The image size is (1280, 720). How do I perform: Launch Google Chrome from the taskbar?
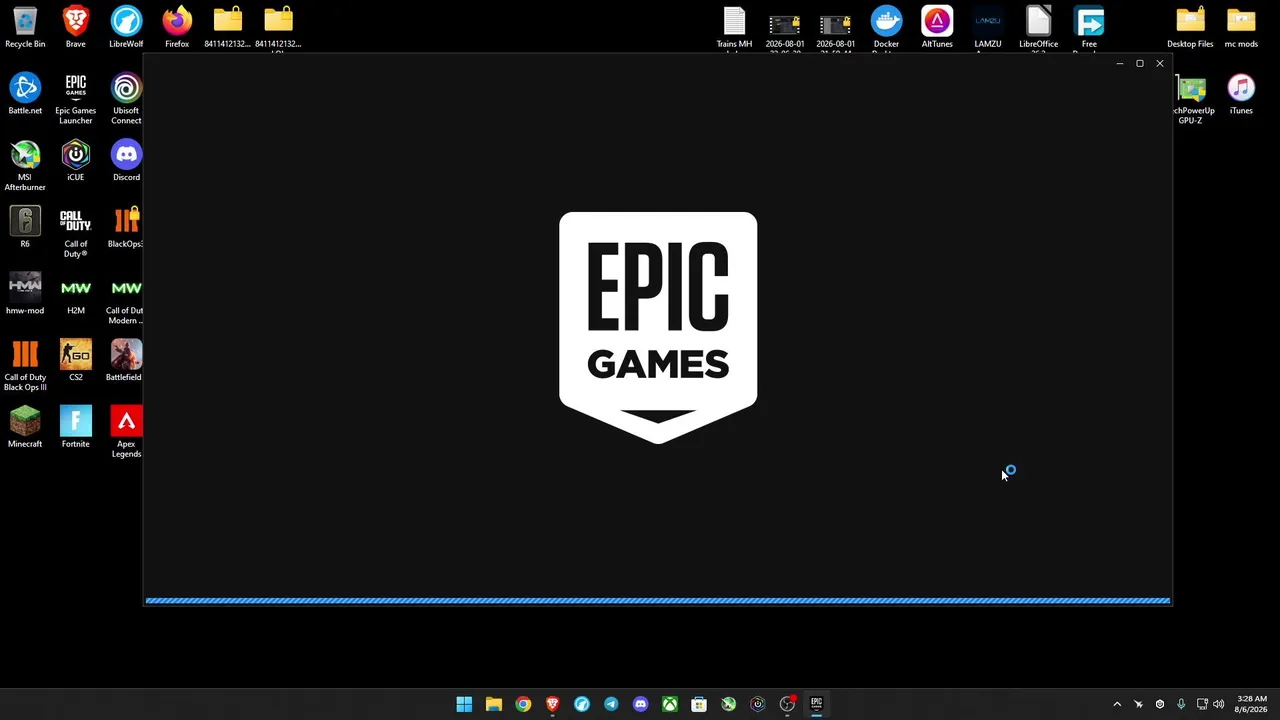pos(523,704)
